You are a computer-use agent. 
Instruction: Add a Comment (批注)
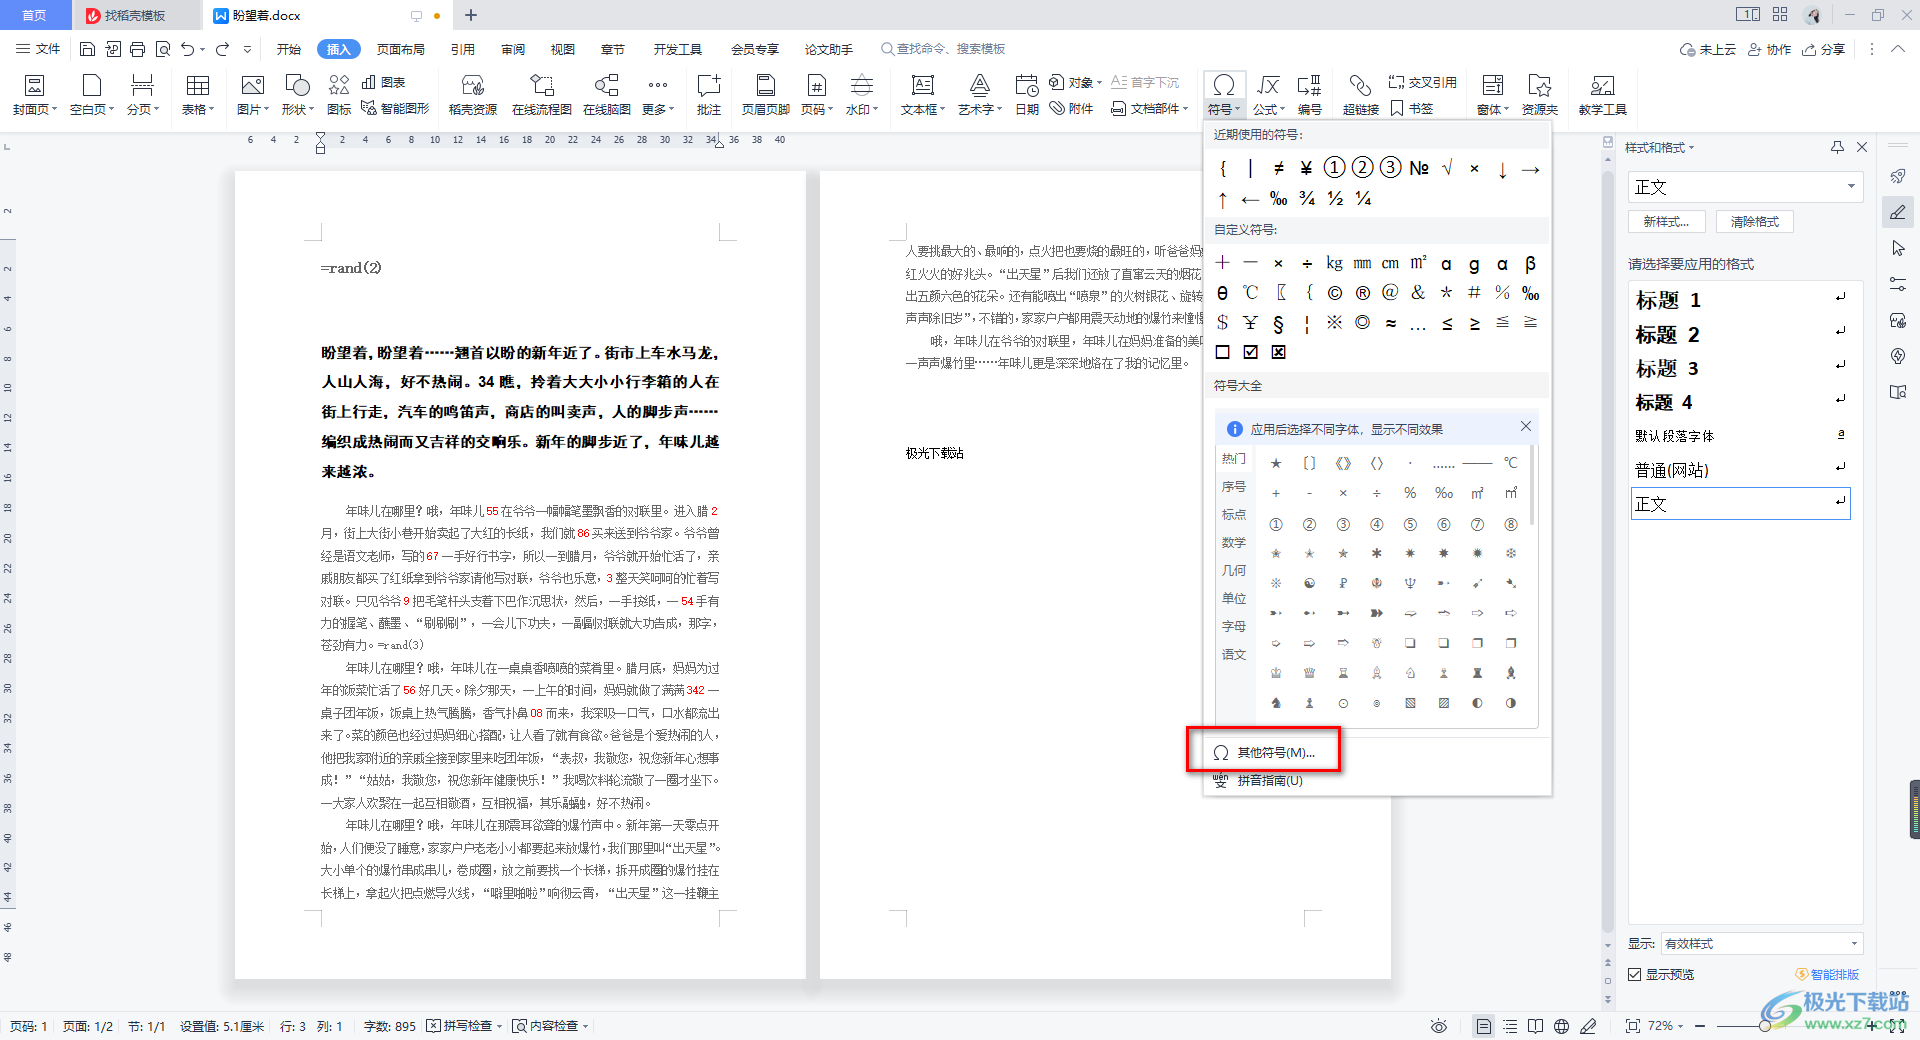[709, 94]
